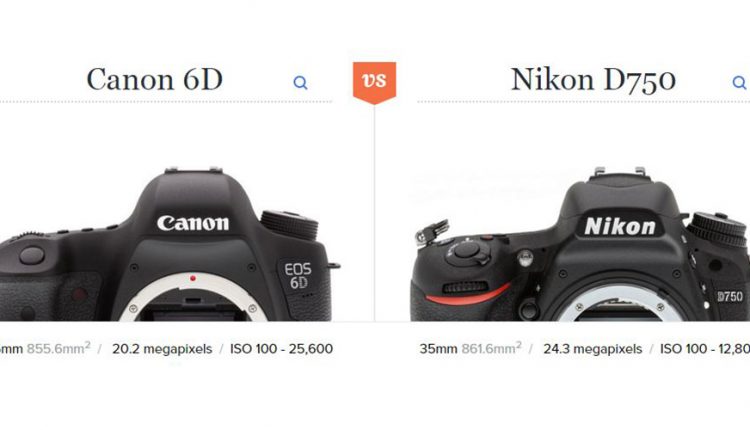Click the Nikon logo on camera body
This screenshot has width=750, height=430.
click(619, 226)
